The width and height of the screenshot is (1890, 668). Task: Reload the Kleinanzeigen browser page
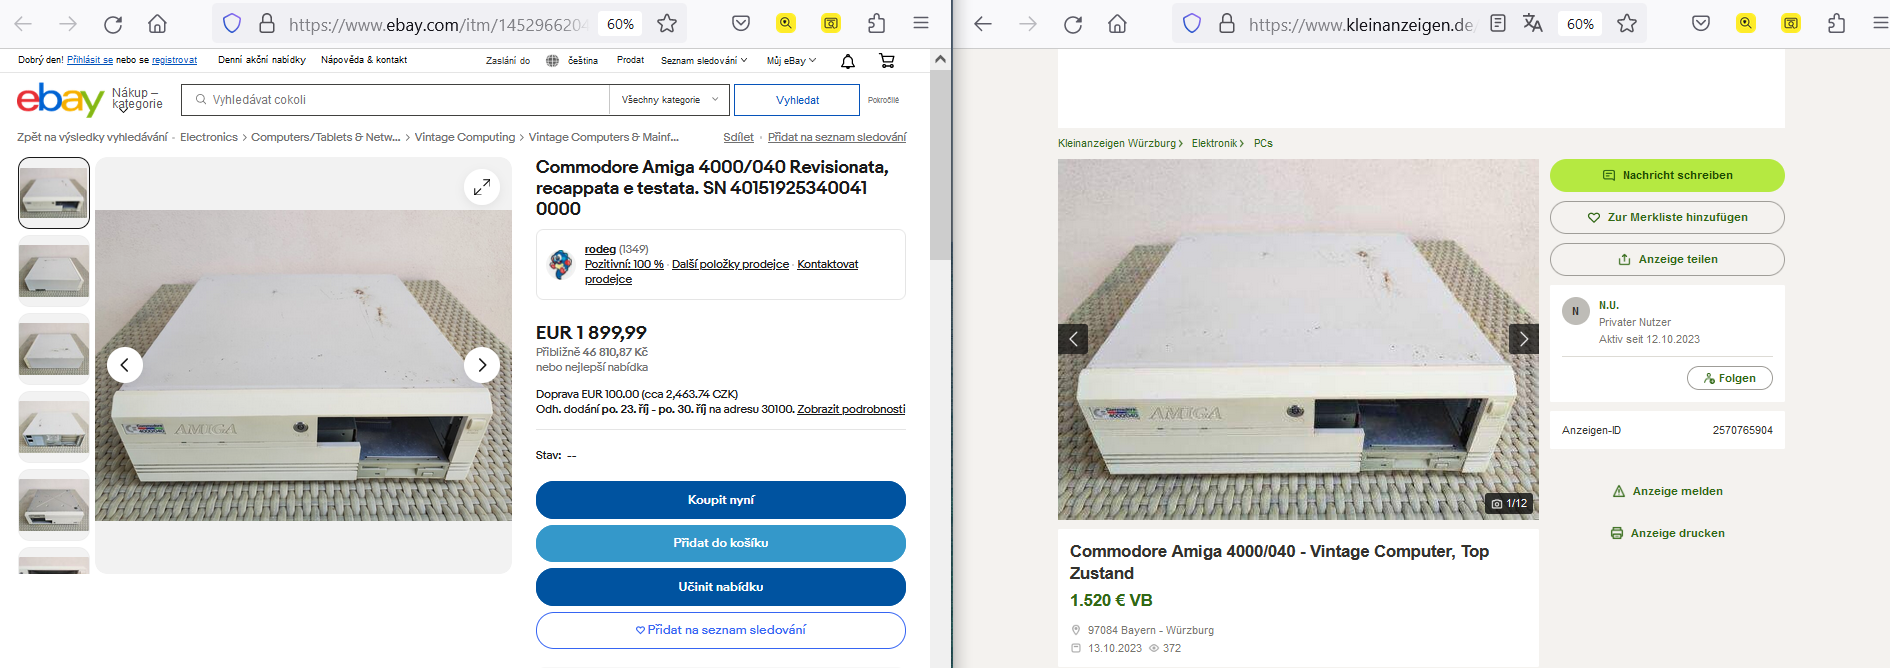[x=1073, y=24]
